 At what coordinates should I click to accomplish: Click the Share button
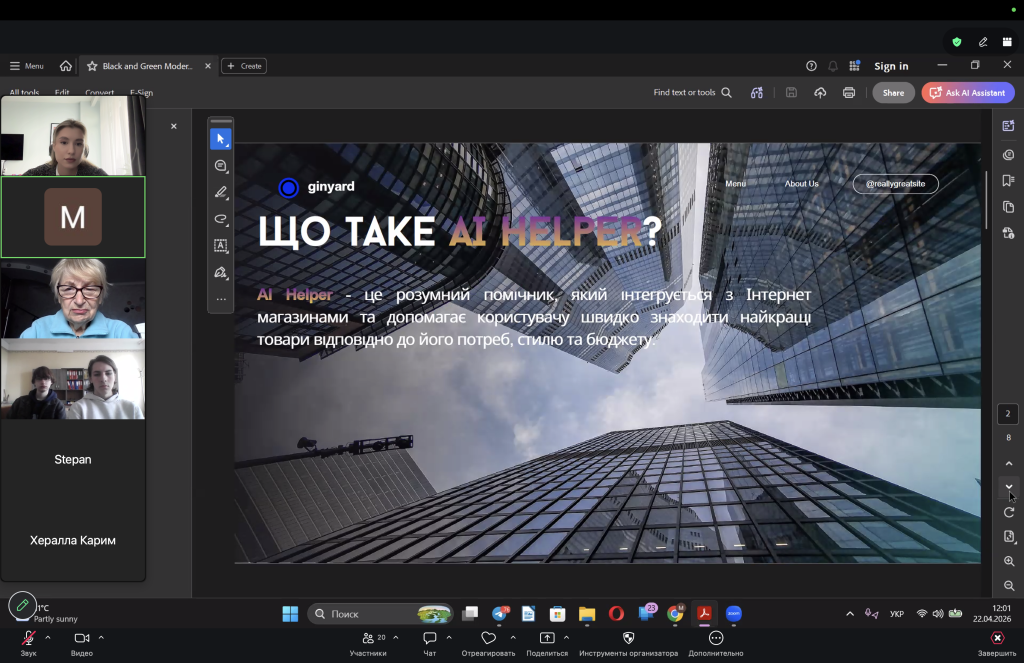point(893,93)
